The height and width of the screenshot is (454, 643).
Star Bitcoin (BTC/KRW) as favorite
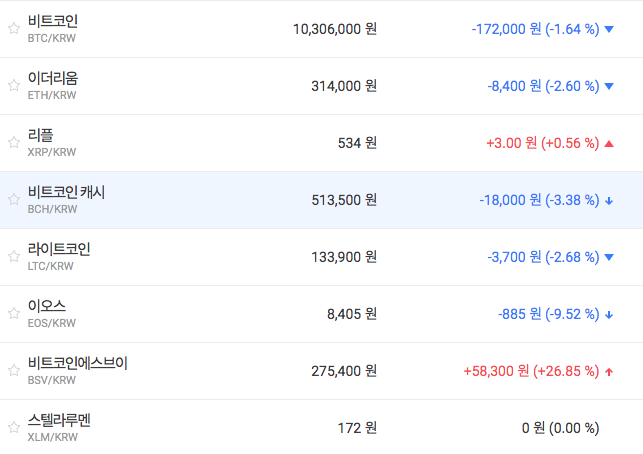point(13,29)
